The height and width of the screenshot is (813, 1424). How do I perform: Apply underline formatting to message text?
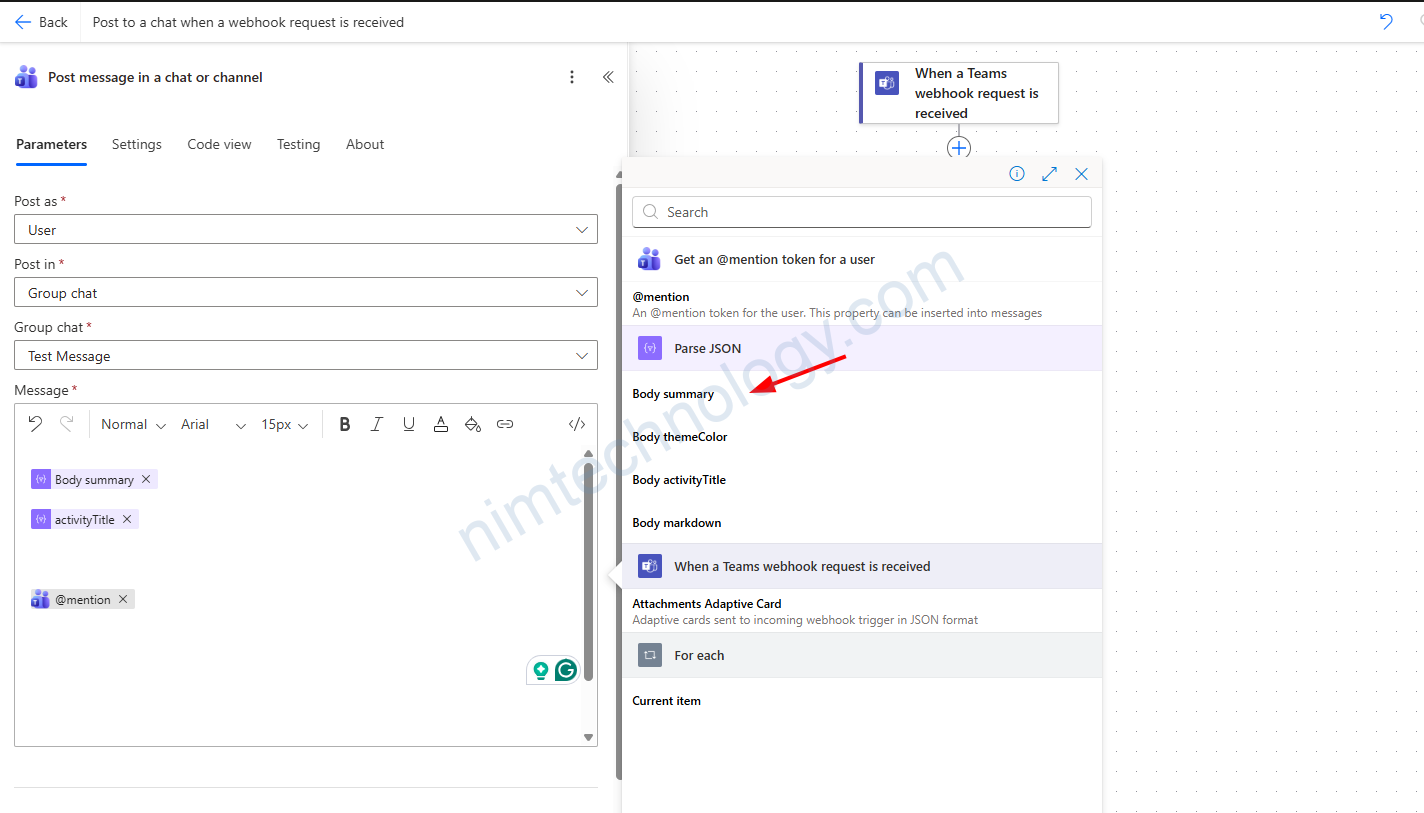click(x=409, y=424)
